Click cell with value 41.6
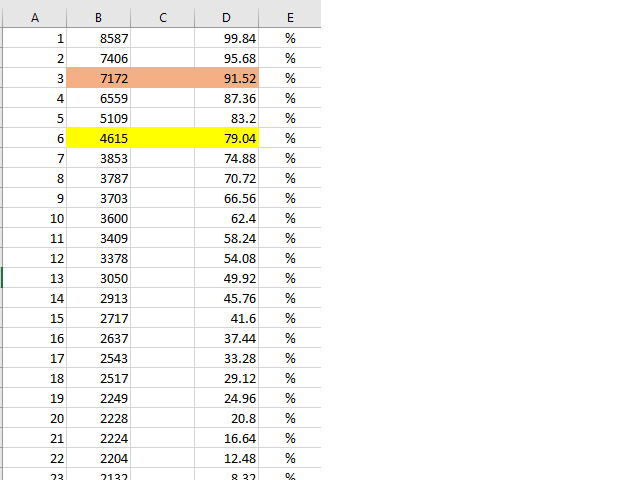 pos(227,318)
